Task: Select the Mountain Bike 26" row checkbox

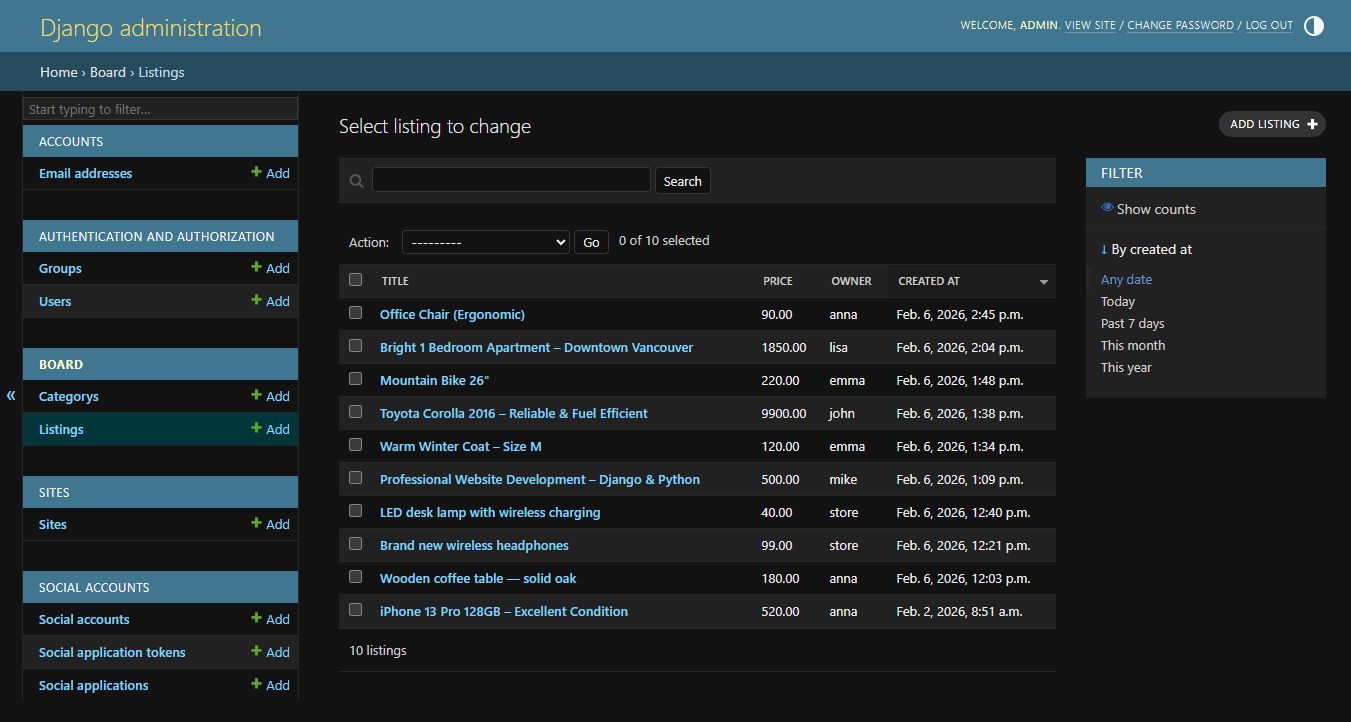Action: 355,379
